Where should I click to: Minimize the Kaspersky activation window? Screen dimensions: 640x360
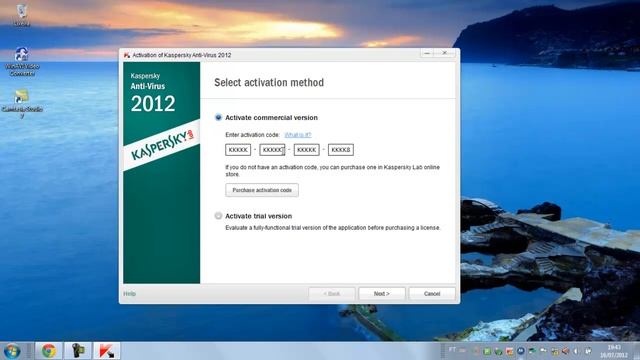[x=427, y=53]
